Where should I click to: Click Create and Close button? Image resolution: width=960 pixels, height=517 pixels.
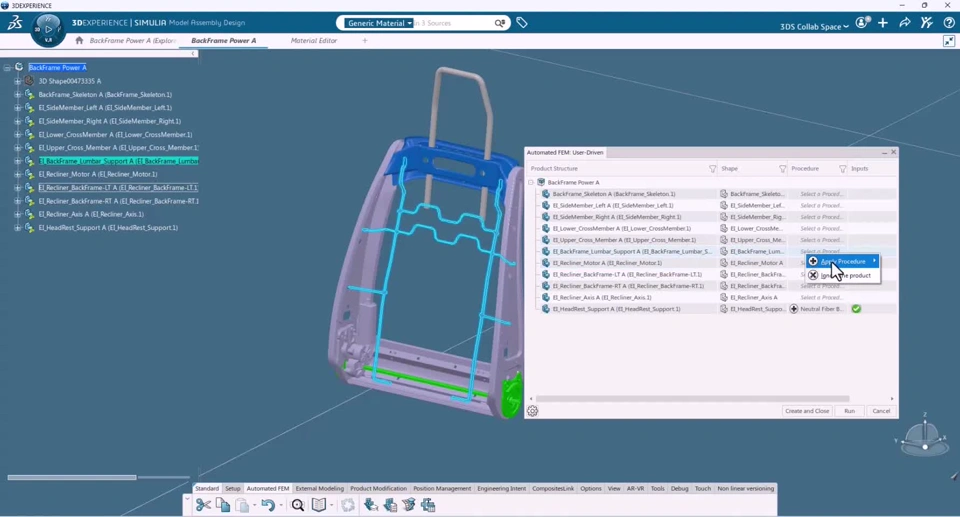(x=807, y=411)
